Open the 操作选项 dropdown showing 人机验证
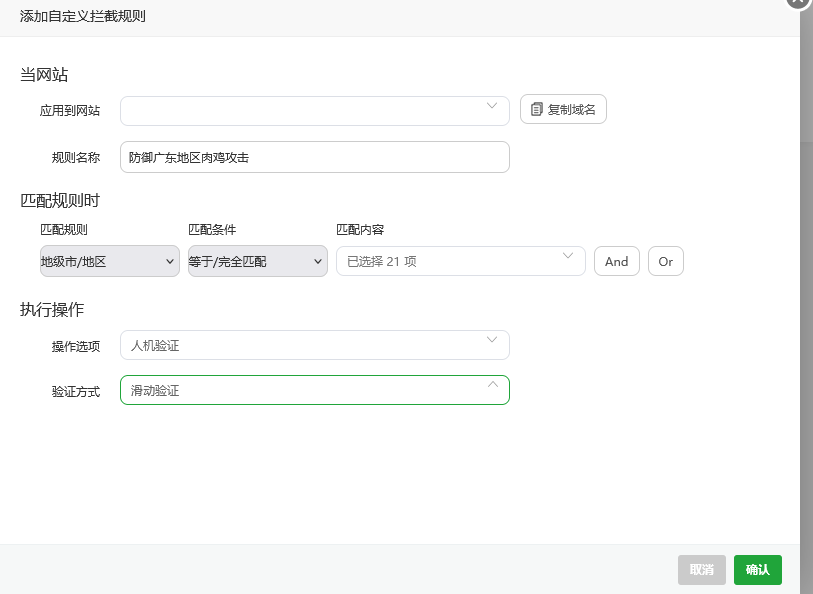This screenshot has height=594, width=813. pos(315,344)
